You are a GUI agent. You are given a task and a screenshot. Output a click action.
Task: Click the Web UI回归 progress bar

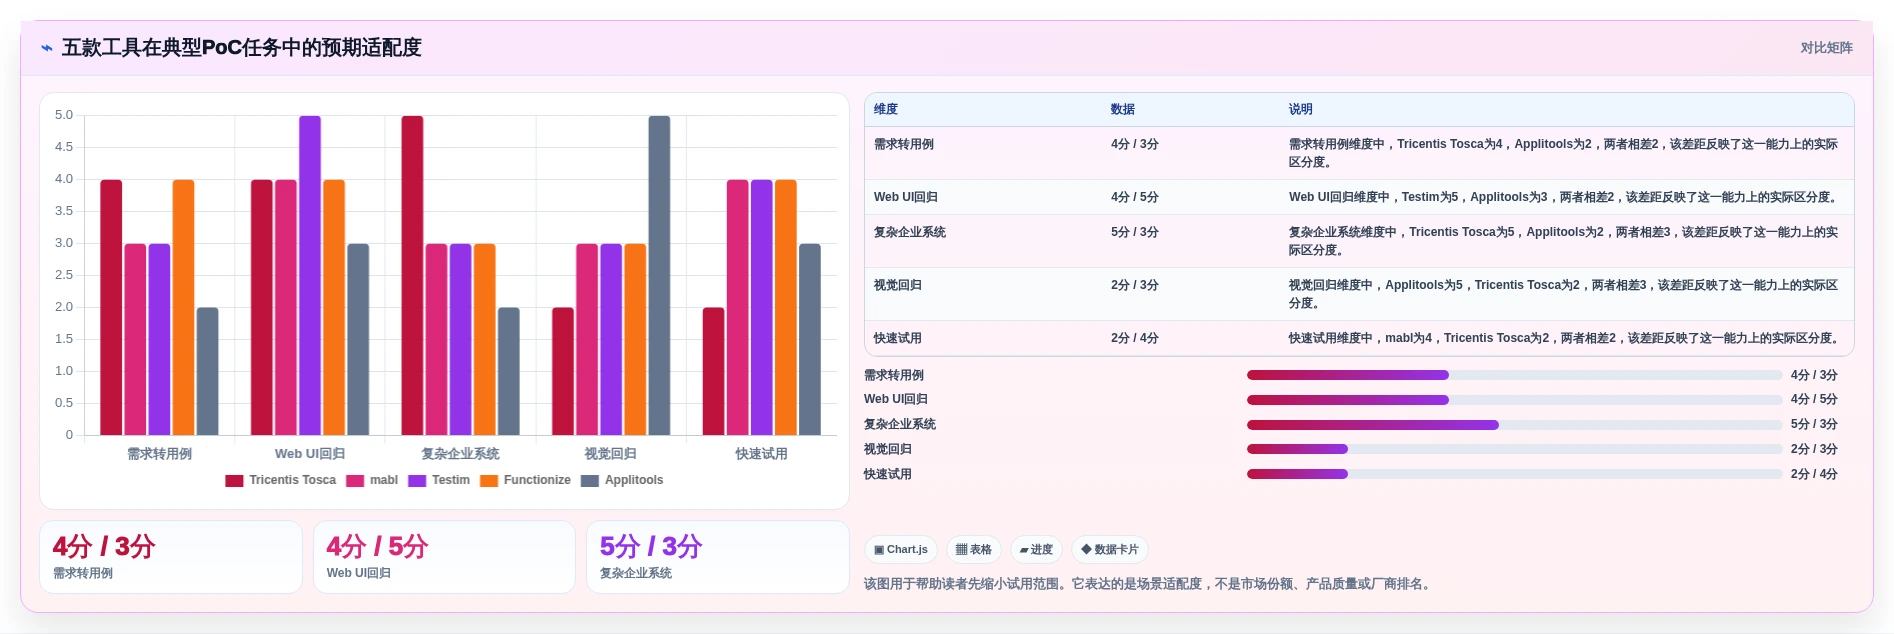(x=1514, y=400)
